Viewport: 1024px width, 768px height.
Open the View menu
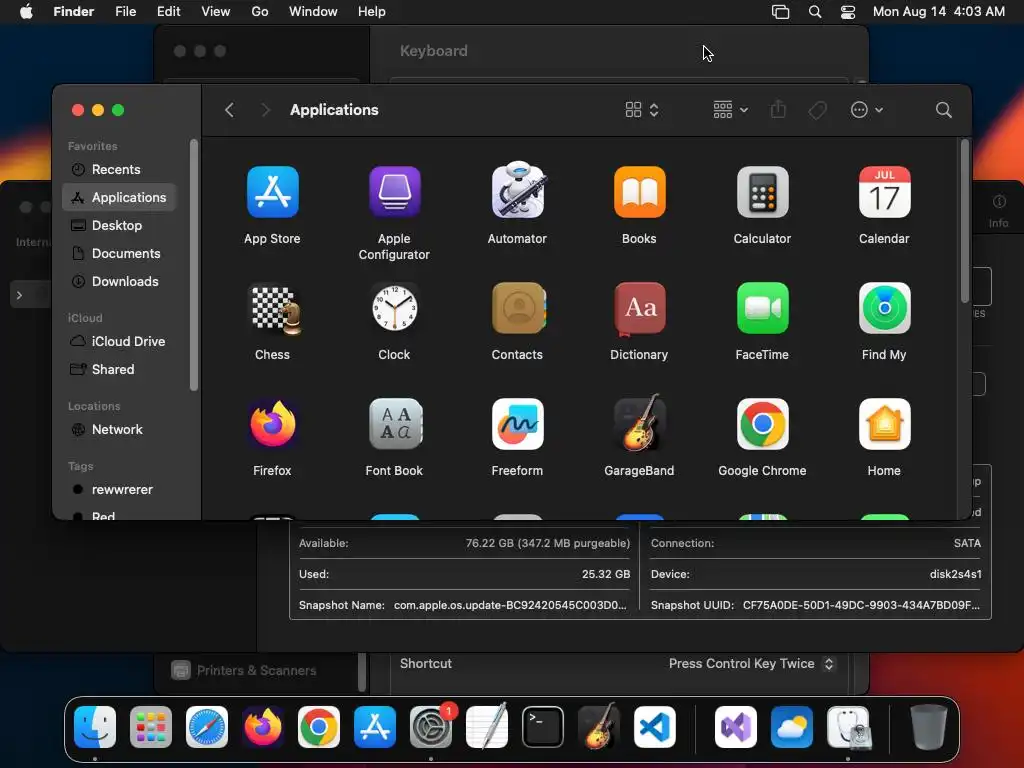[x=216, y=12]
